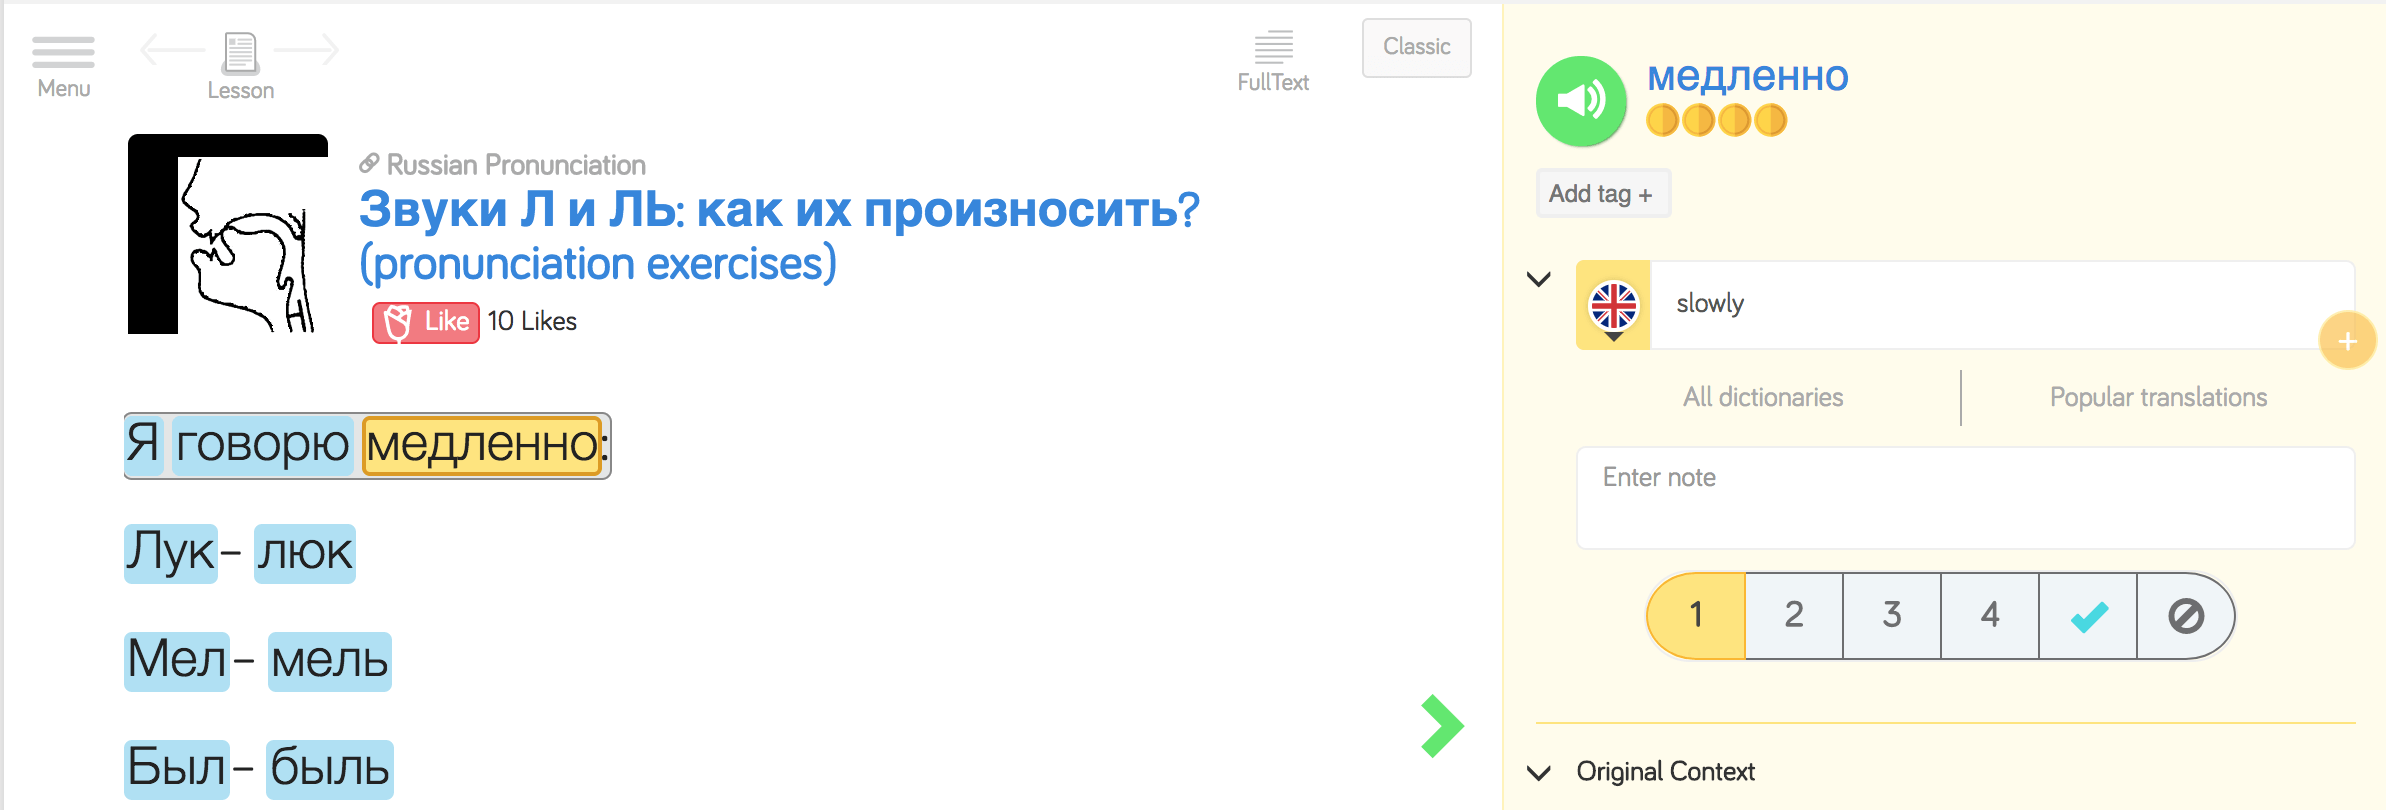The height and width of the screenshot is (810, 2386).
Task: Click the Enter note text field
Action: (1965, 497)
